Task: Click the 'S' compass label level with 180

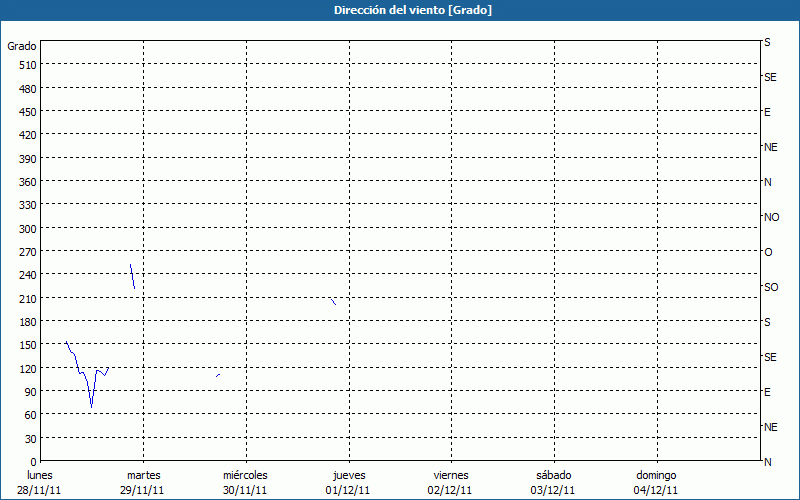Action: coord(767,322)
